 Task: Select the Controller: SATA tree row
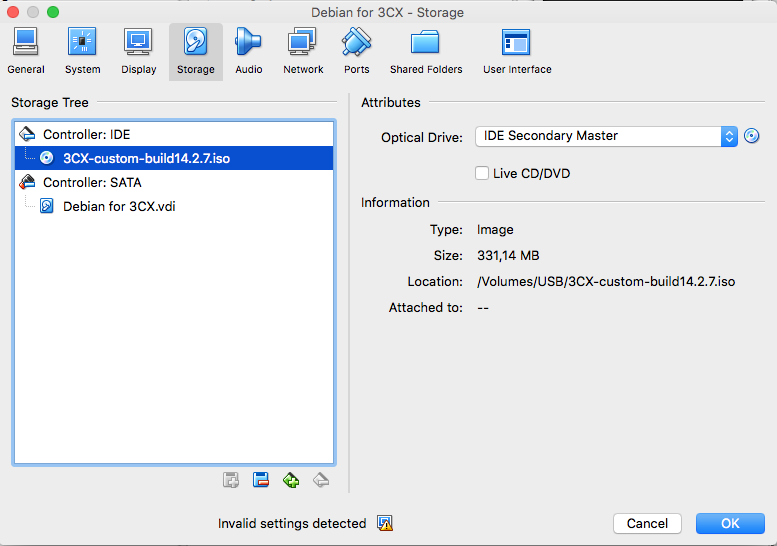[x=174, y=182]
